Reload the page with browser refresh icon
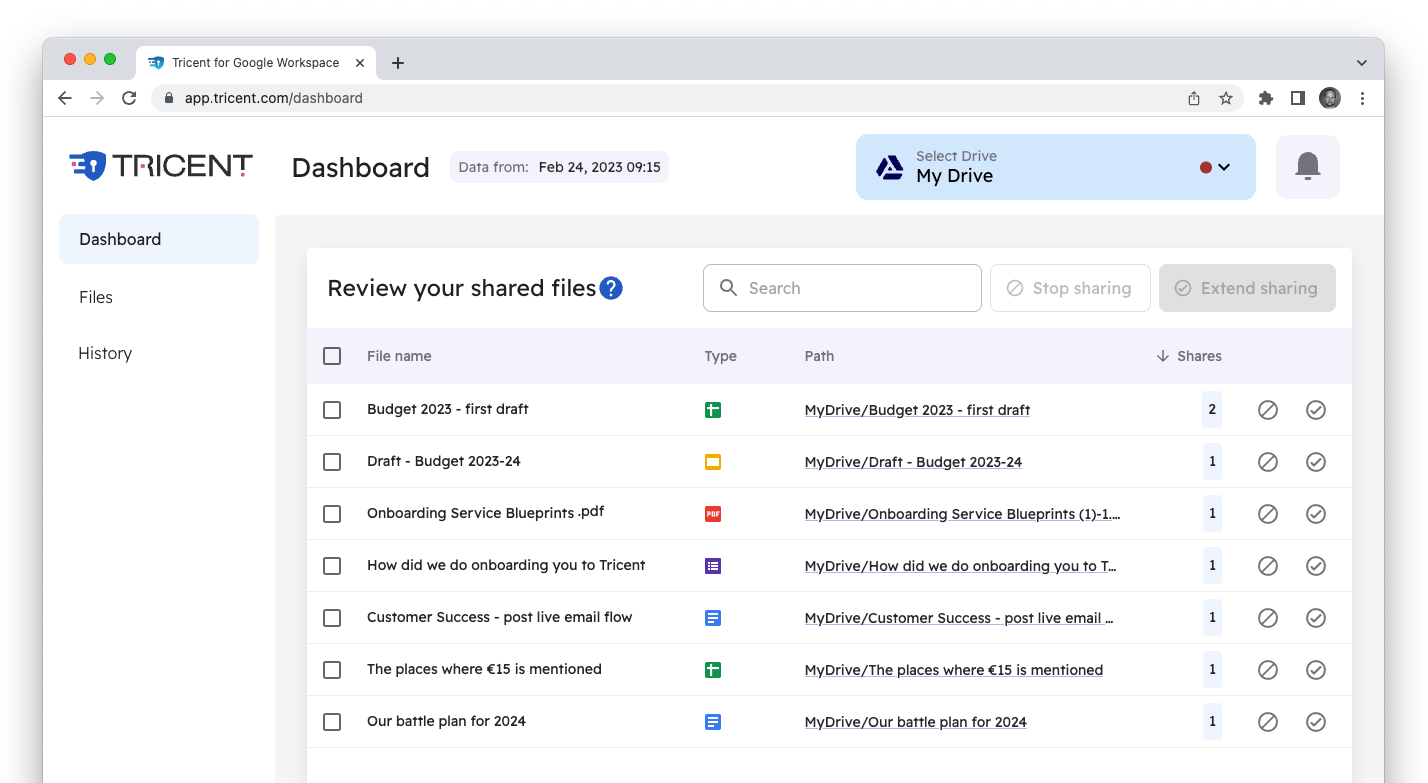This screenshot has width=1428, height=783. click(129, 98)
